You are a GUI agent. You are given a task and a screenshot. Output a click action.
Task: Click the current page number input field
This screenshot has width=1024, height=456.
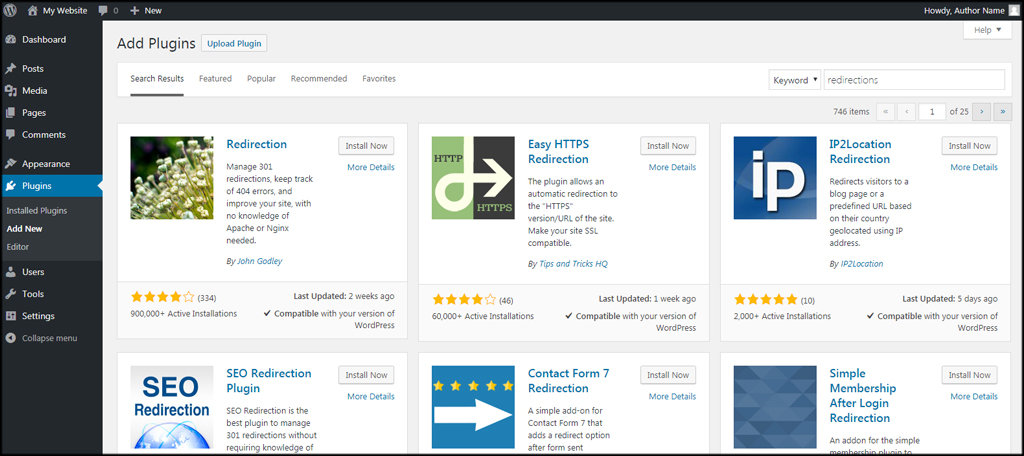coord(932,112)
